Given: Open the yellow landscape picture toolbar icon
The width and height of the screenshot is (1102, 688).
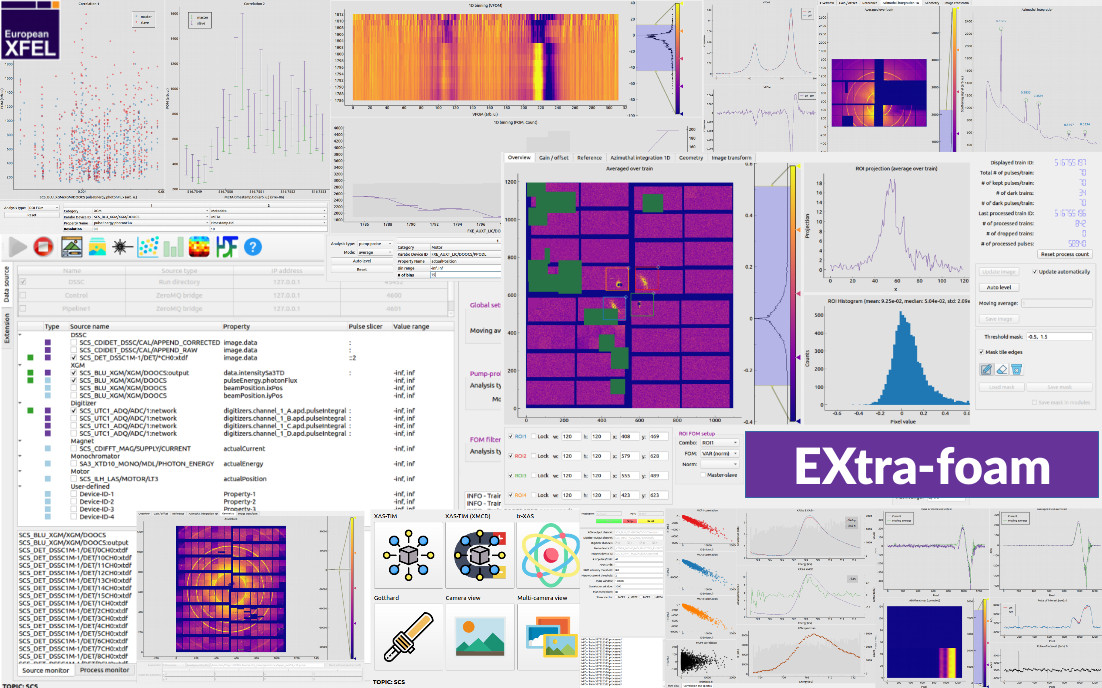Looking at the screenshot, I should [x=97, y=247].
